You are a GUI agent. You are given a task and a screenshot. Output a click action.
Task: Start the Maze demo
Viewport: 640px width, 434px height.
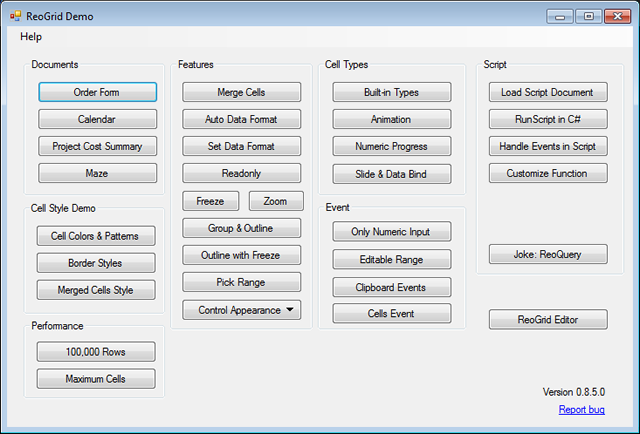coord(98,173)
